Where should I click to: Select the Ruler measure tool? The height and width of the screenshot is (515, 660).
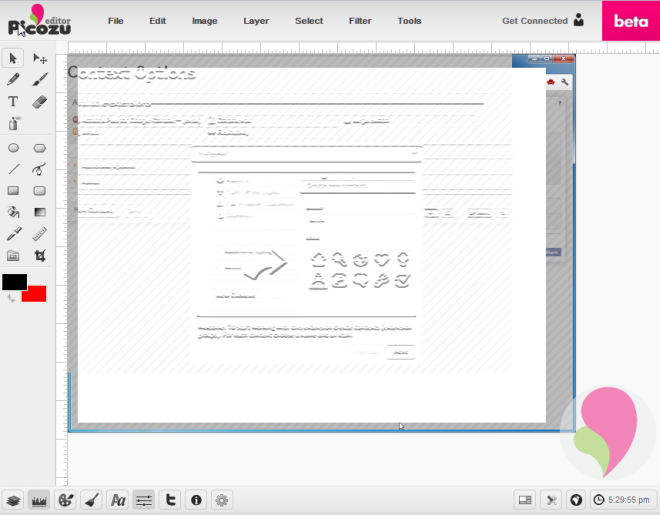click(x=40, y=234)
